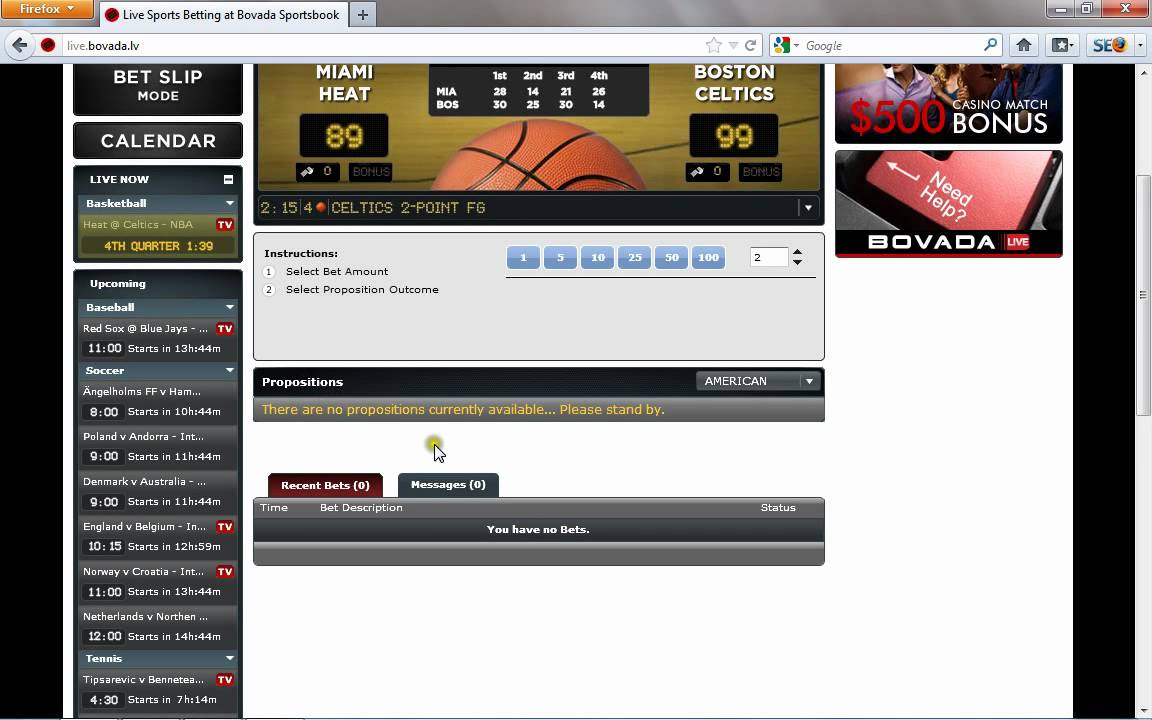Click TV icon for Tipsarevic match

point(225,680)
